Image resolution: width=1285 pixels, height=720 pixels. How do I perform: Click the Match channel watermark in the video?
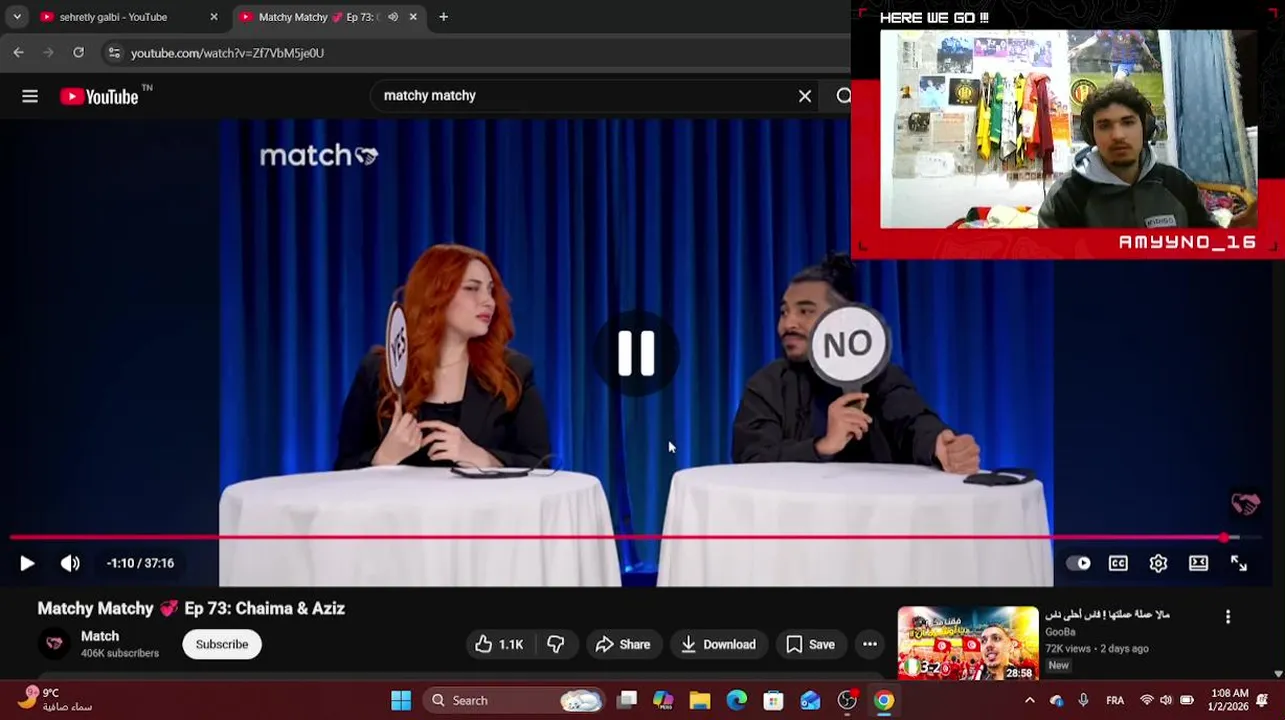click(x=1245, y=504)
